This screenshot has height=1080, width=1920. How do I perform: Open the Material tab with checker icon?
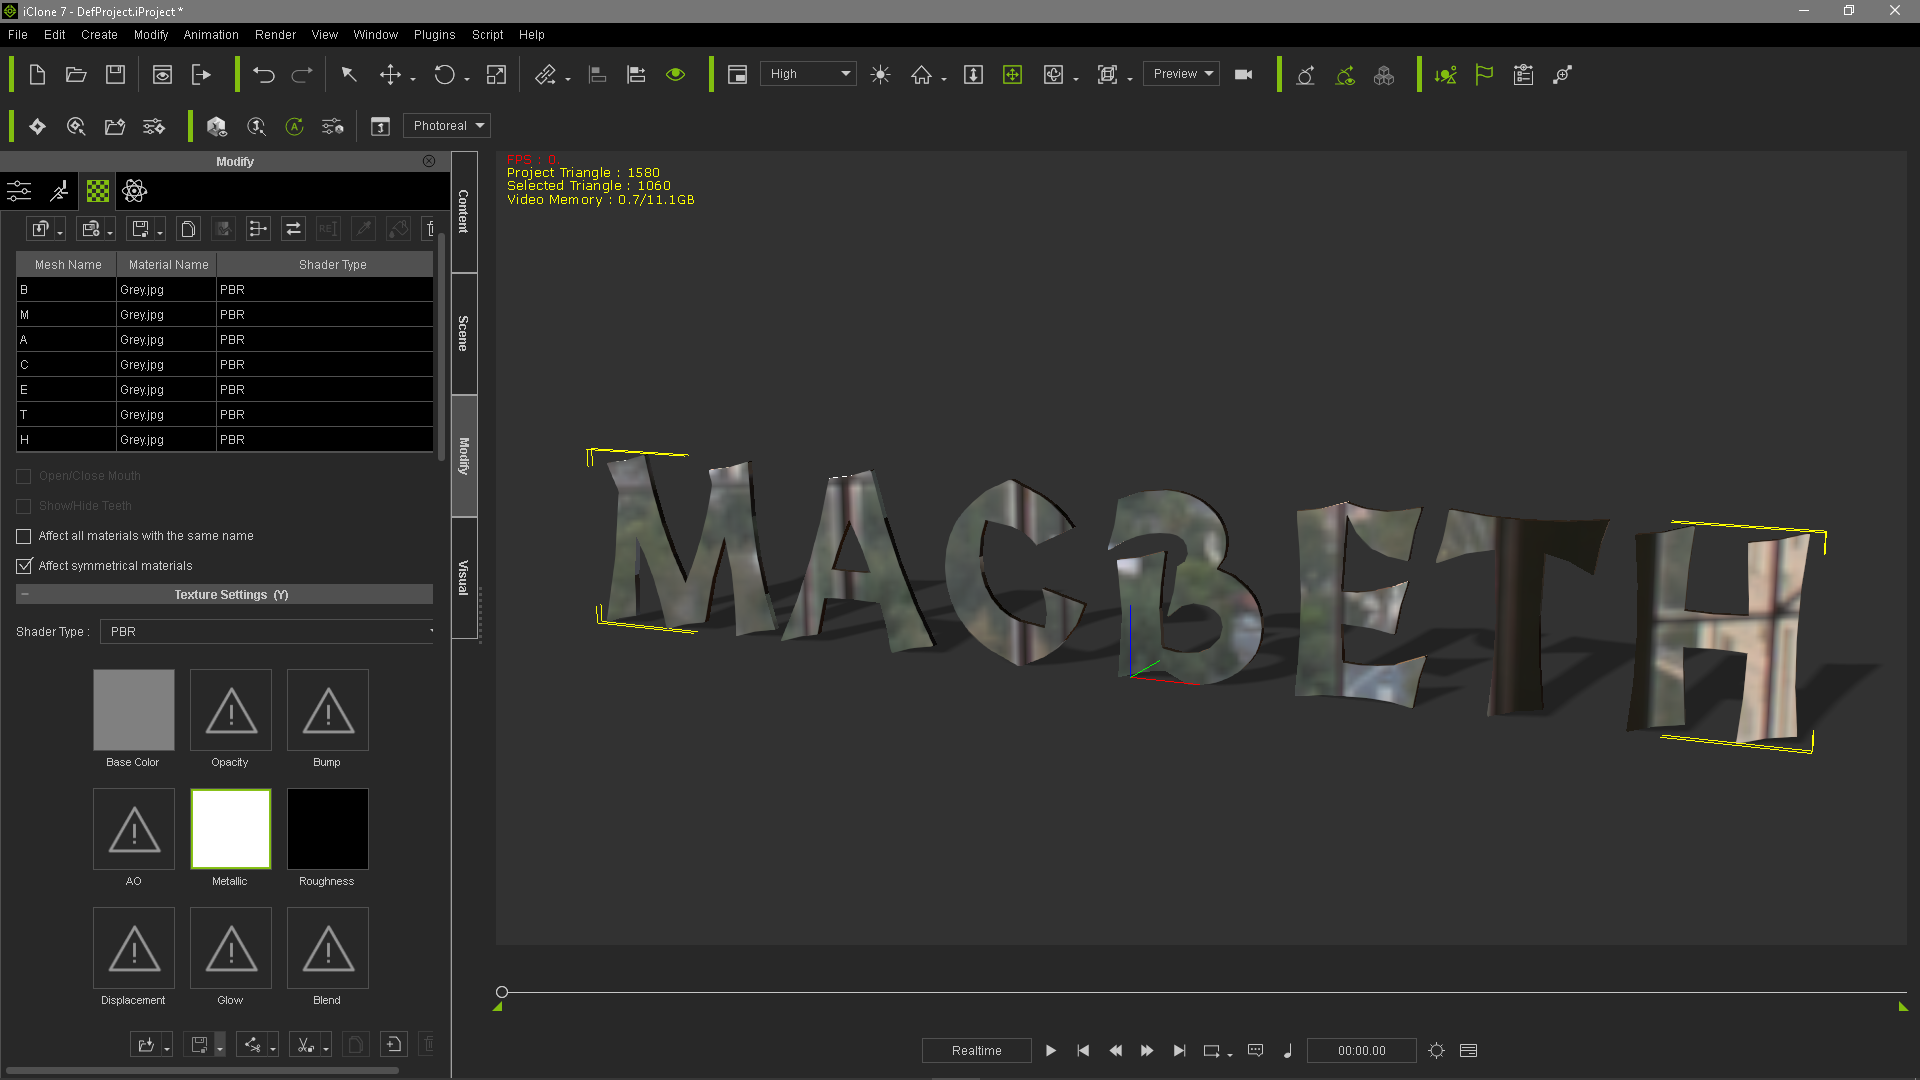click(98, 191)
